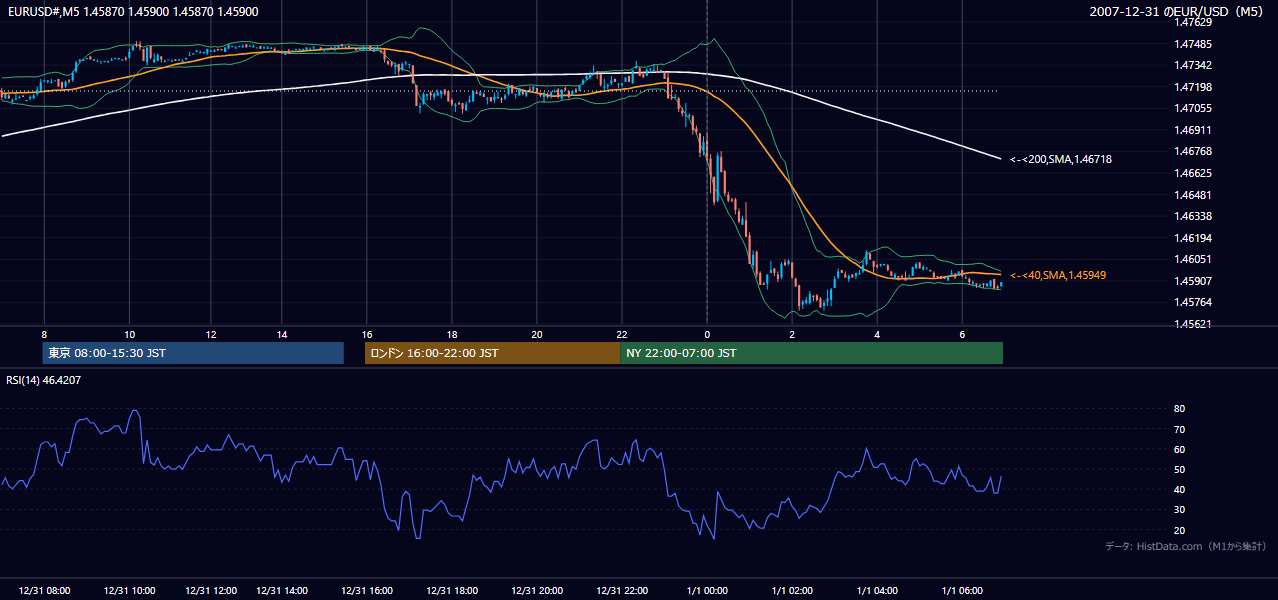Click price axis label 1.46625
The width and height of the screenshot is (1278, 600).
coord(1193,173)
